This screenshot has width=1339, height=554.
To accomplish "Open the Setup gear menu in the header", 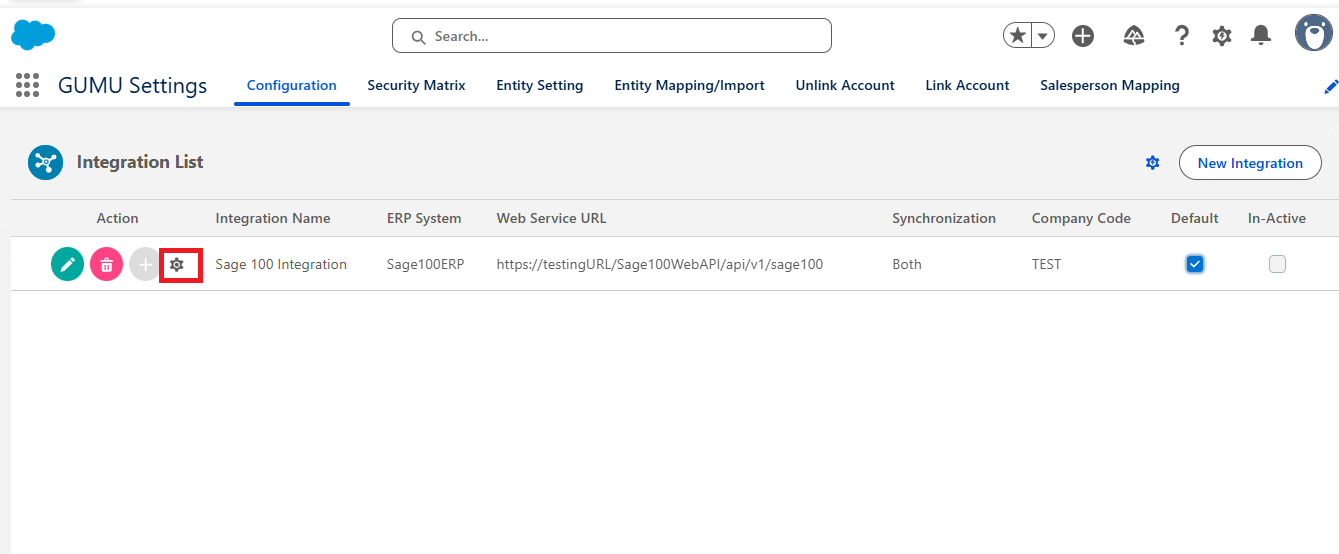I will tap(1222, 36).
